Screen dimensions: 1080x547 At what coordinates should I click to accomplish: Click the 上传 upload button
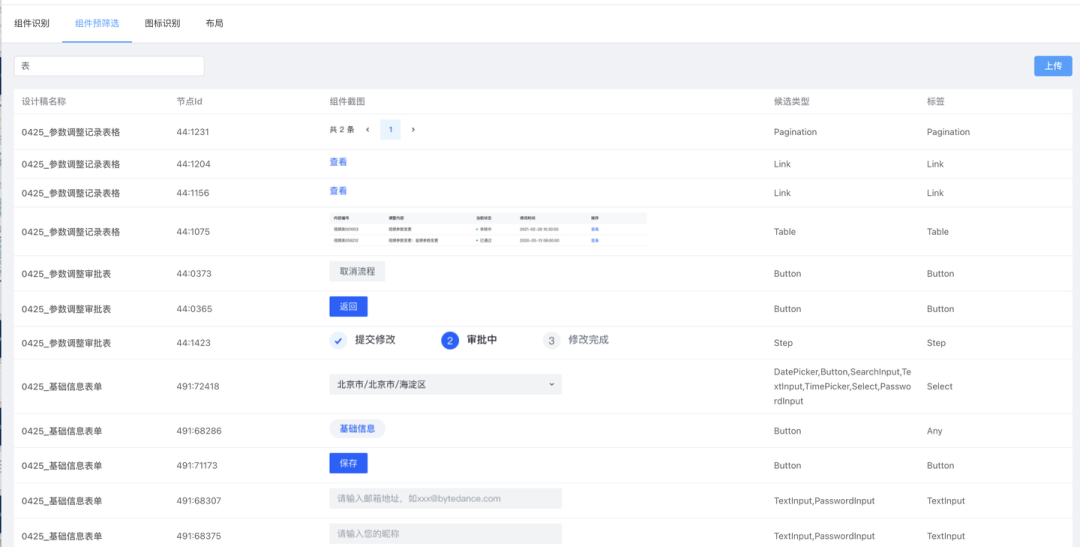pyautogui.click(x=1052, y=66)
